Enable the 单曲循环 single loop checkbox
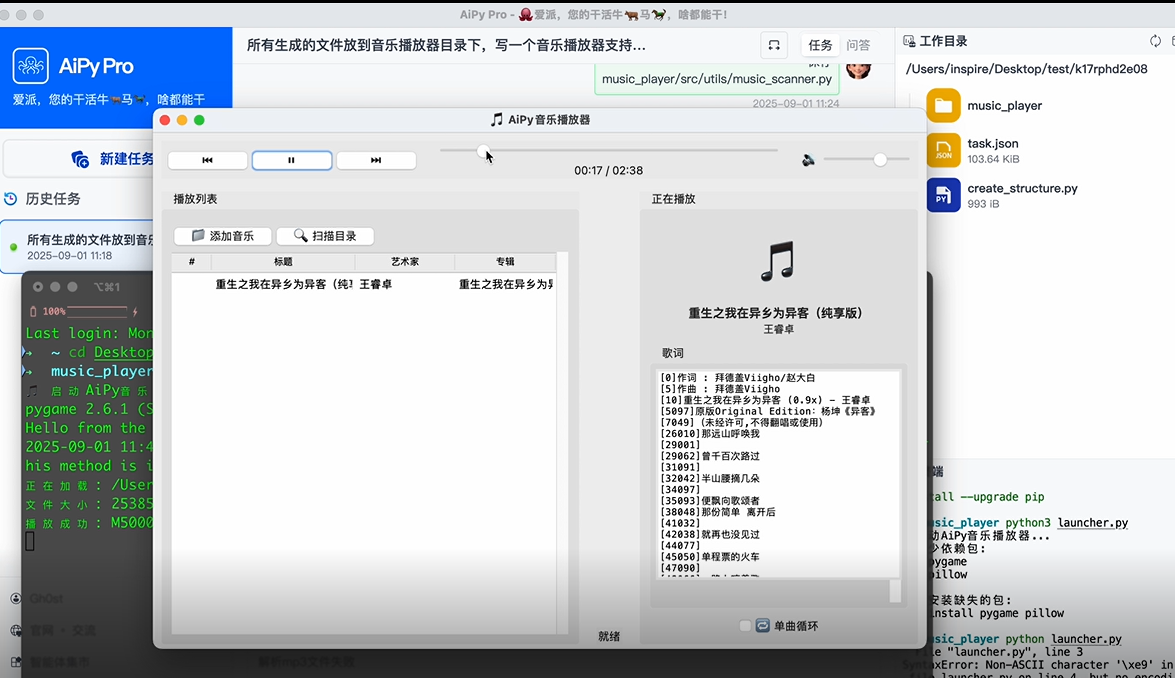Image resolution: width=1175 pixels, height=678 pixels. click(745, 626)
